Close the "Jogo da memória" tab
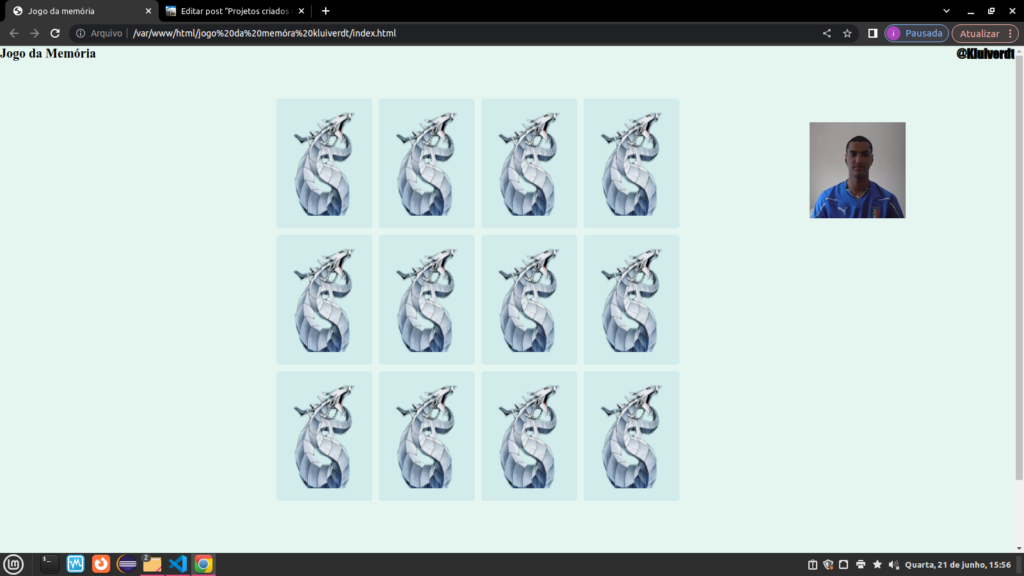The image size is (1024, 576). [149, 11]
